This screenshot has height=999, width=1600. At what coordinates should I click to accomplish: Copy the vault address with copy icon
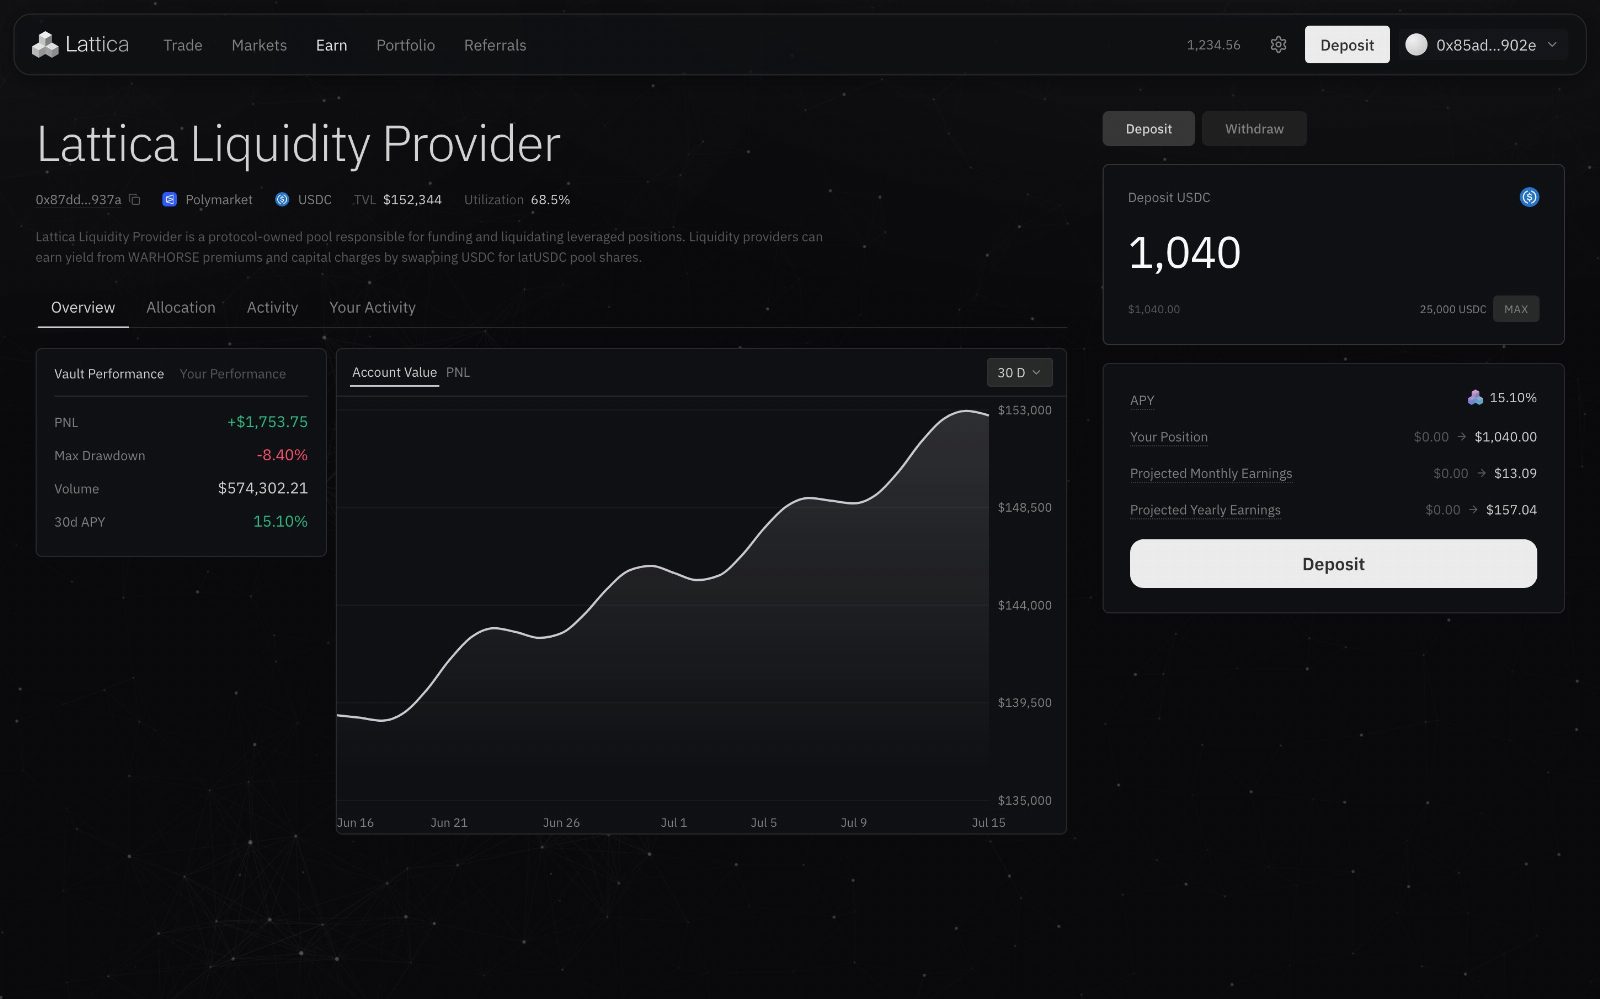pos(134,200)
